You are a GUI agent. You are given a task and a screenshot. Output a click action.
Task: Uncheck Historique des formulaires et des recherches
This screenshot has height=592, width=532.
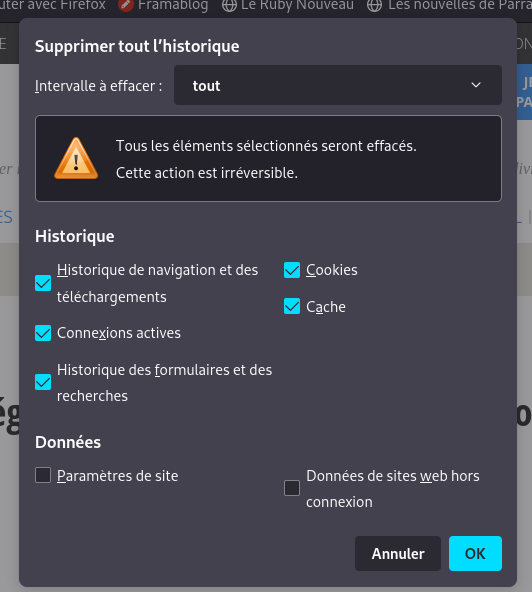(43, 382)
